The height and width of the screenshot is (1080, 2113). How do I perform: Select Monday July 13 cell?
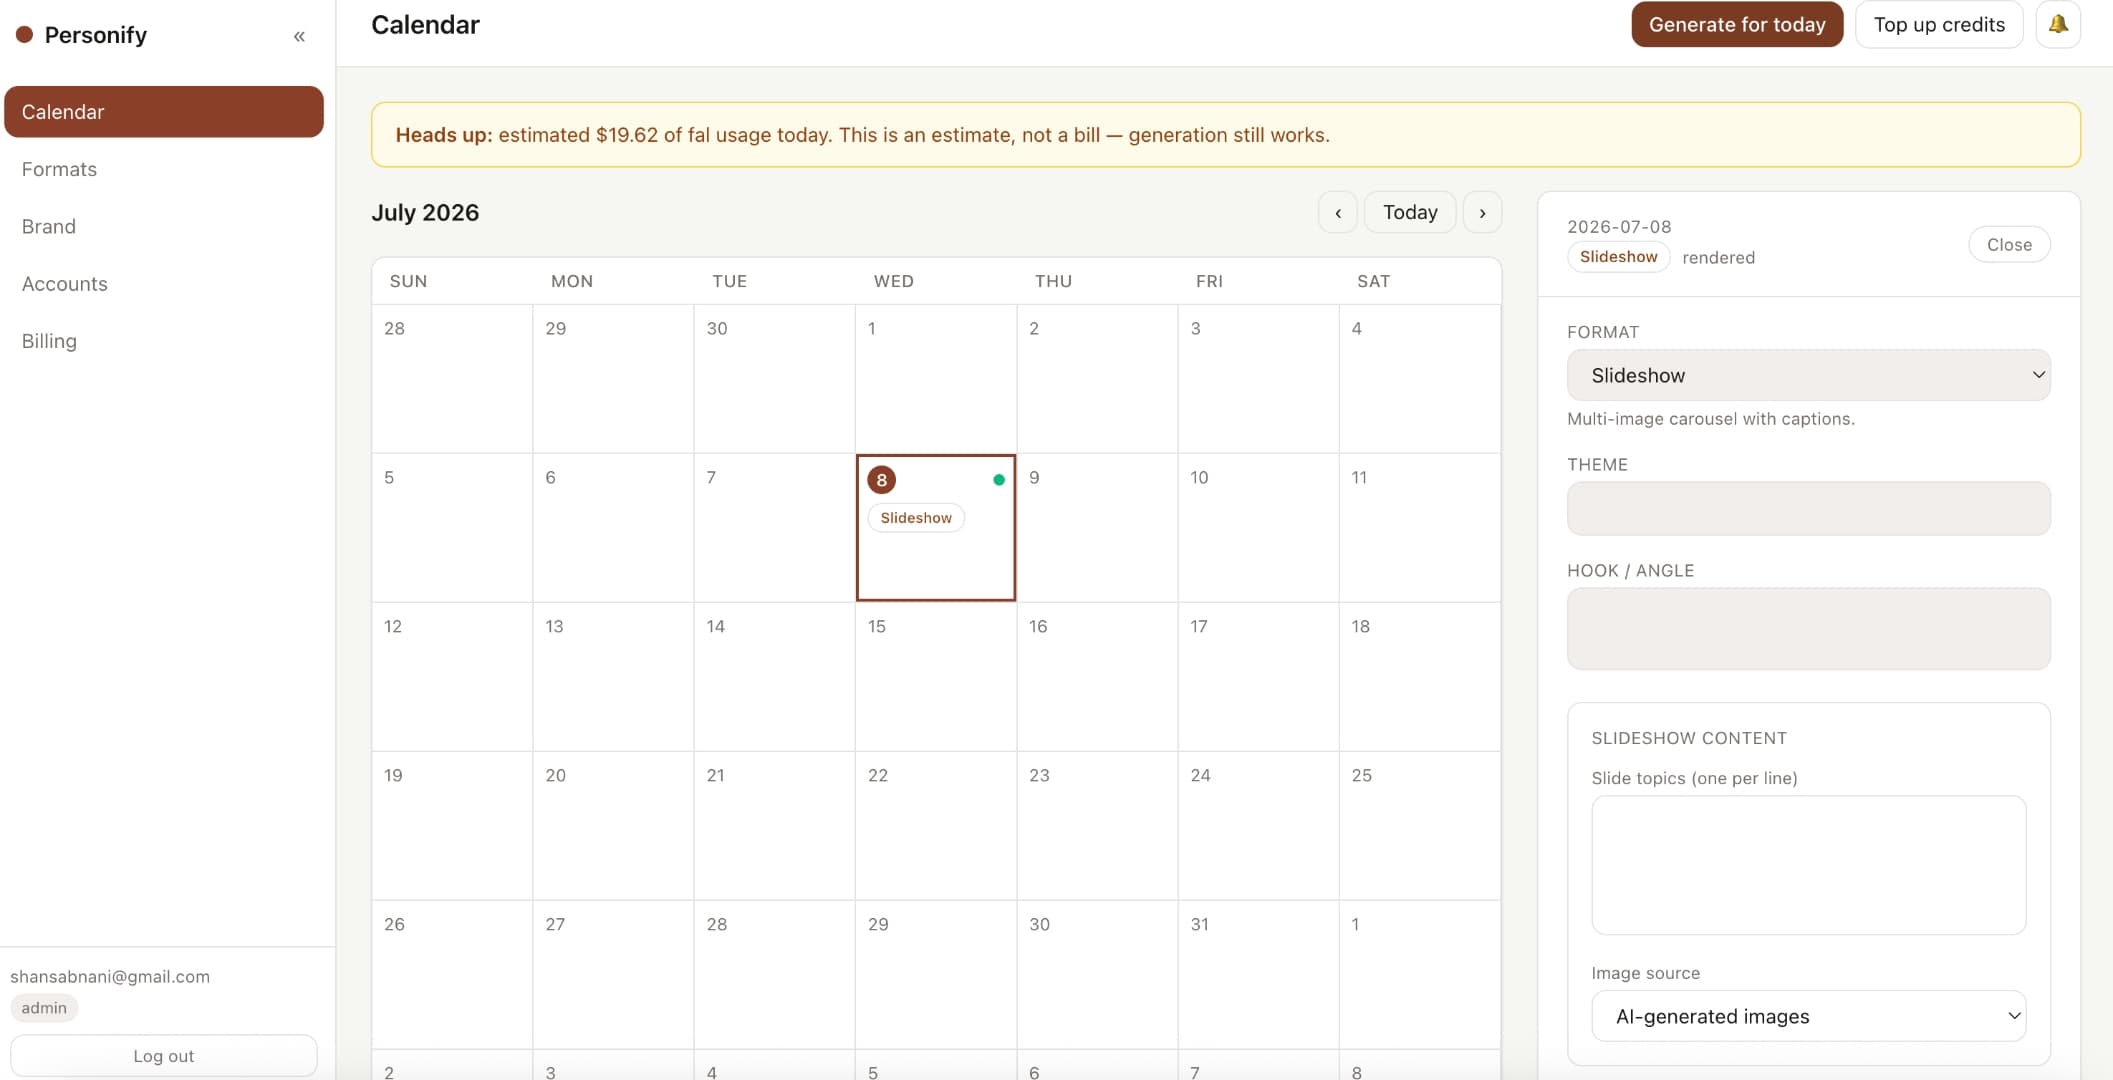pos(613,677)
